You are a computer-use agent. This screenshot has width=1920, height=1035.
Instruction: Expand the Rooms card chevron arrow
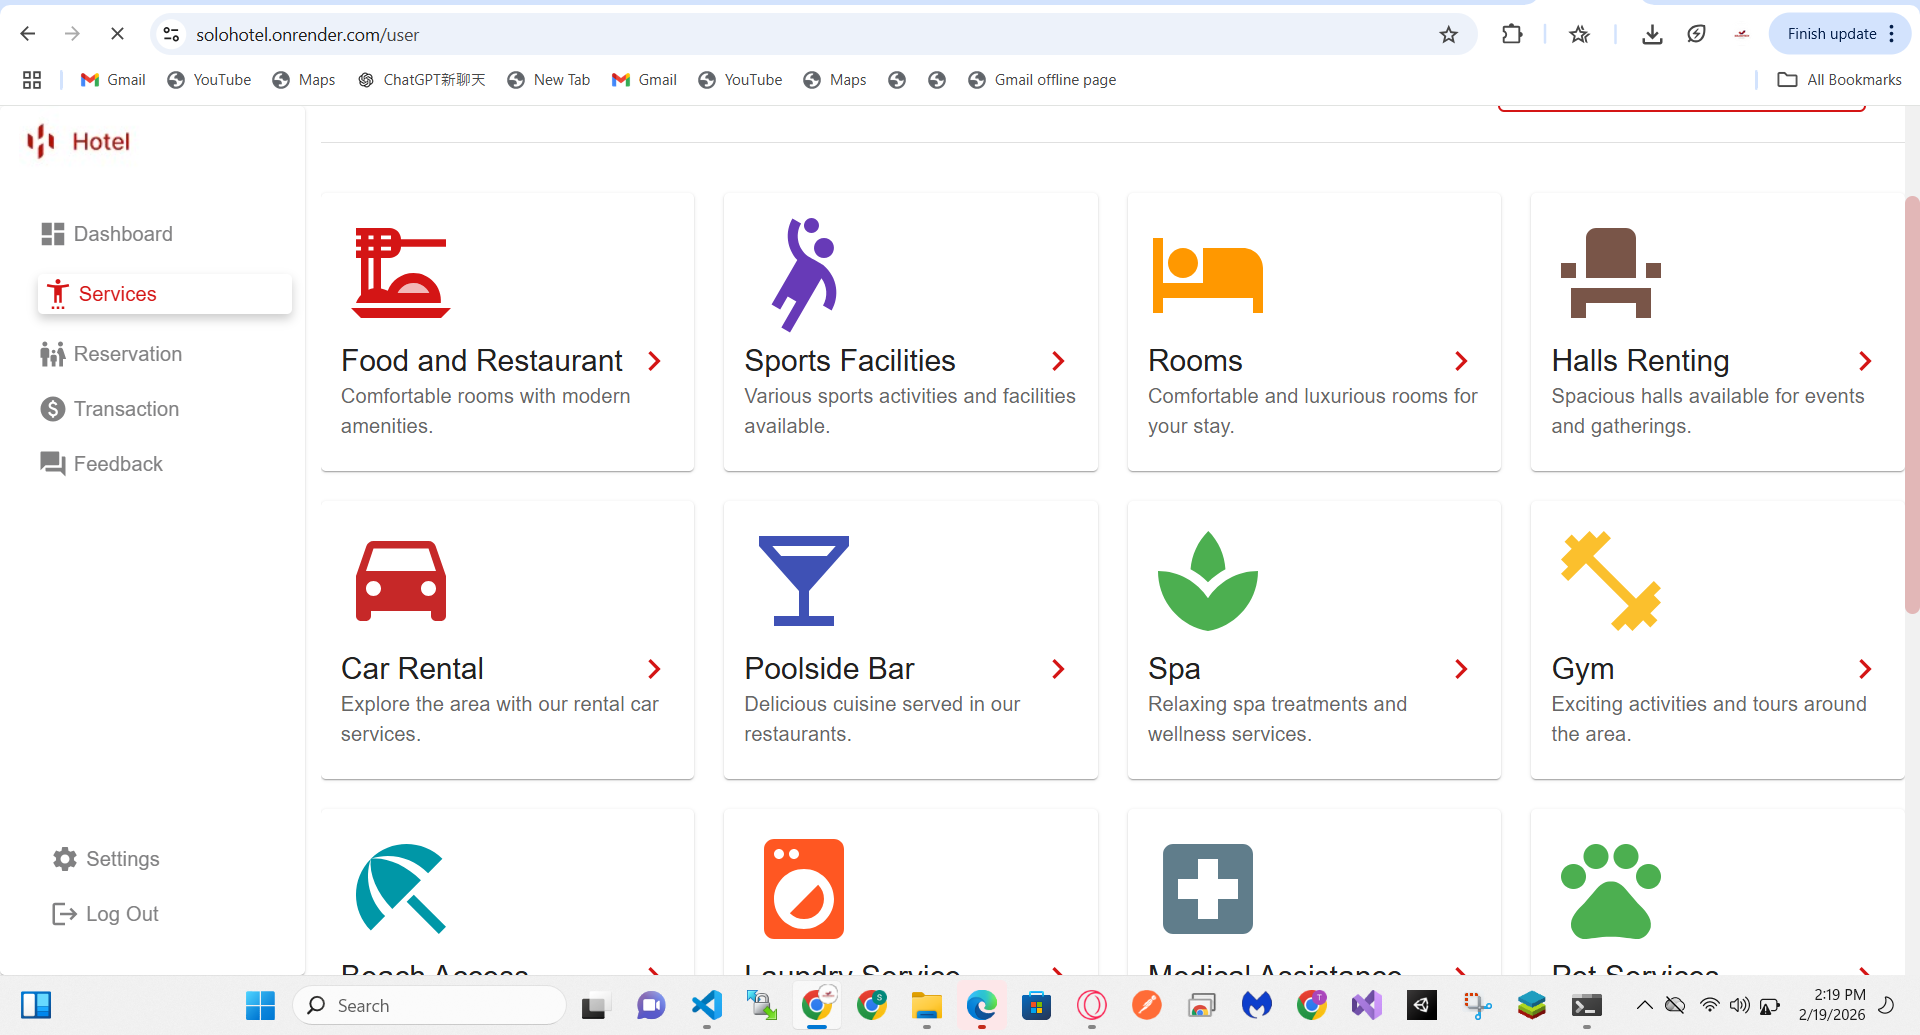click(x=1461, y=361)
